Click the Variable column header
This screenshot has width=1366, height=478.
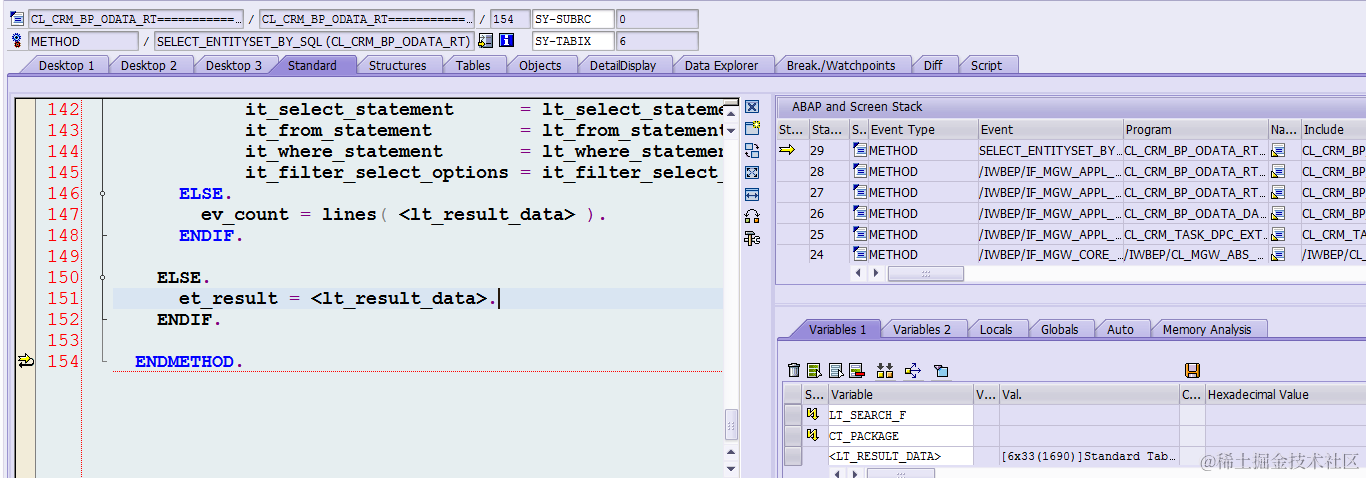pos(899,394)
